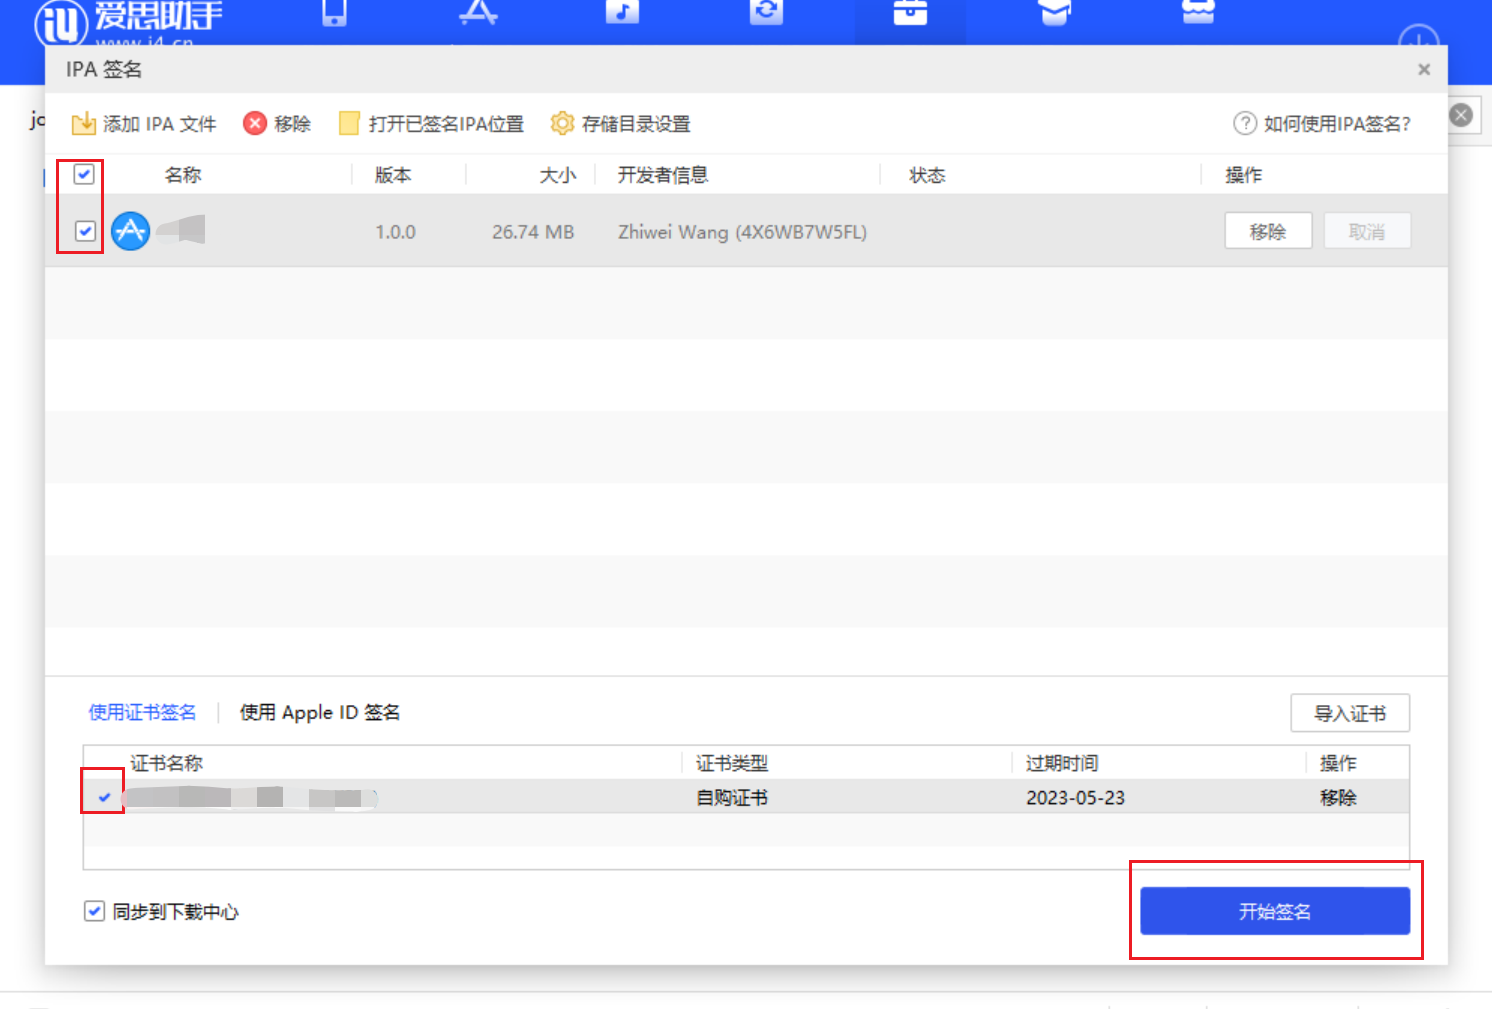This screenshot has height=1009, width=1492.
Task: Click 证书类型 column header
Action: point(732,763)
